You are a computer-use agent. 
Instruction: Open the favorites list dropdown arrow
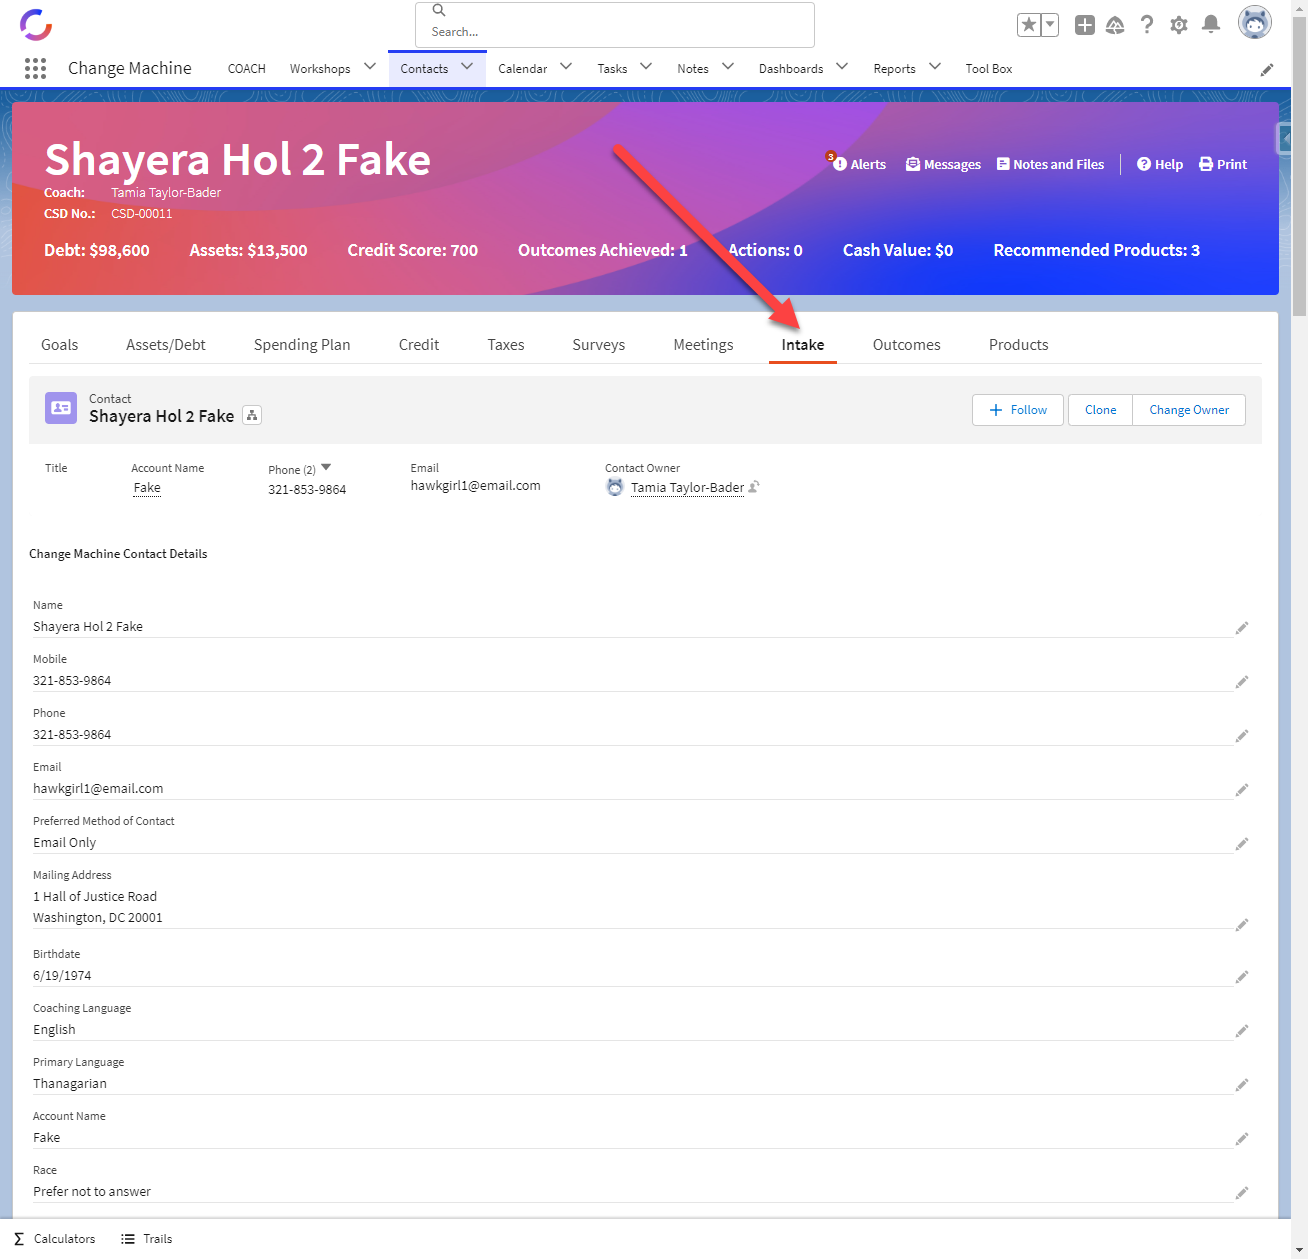click(x=1050, y=25)
